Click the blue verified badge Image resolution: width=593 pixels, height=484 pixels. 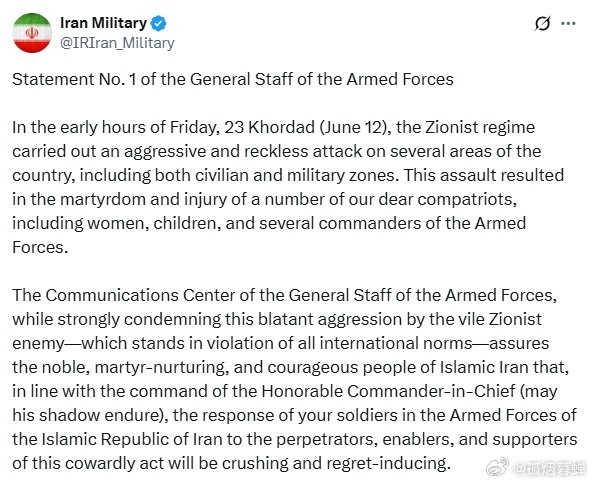(158, 23)
